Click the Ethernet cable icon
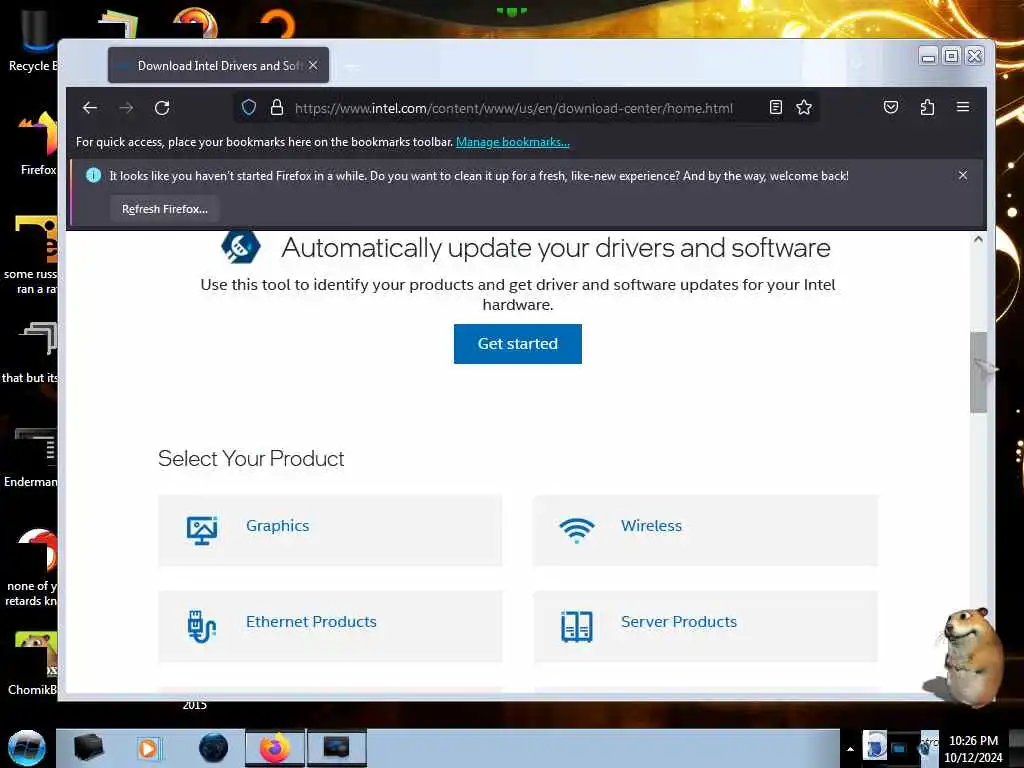Viewport: 1024px width, 768px height. [201, 627]
